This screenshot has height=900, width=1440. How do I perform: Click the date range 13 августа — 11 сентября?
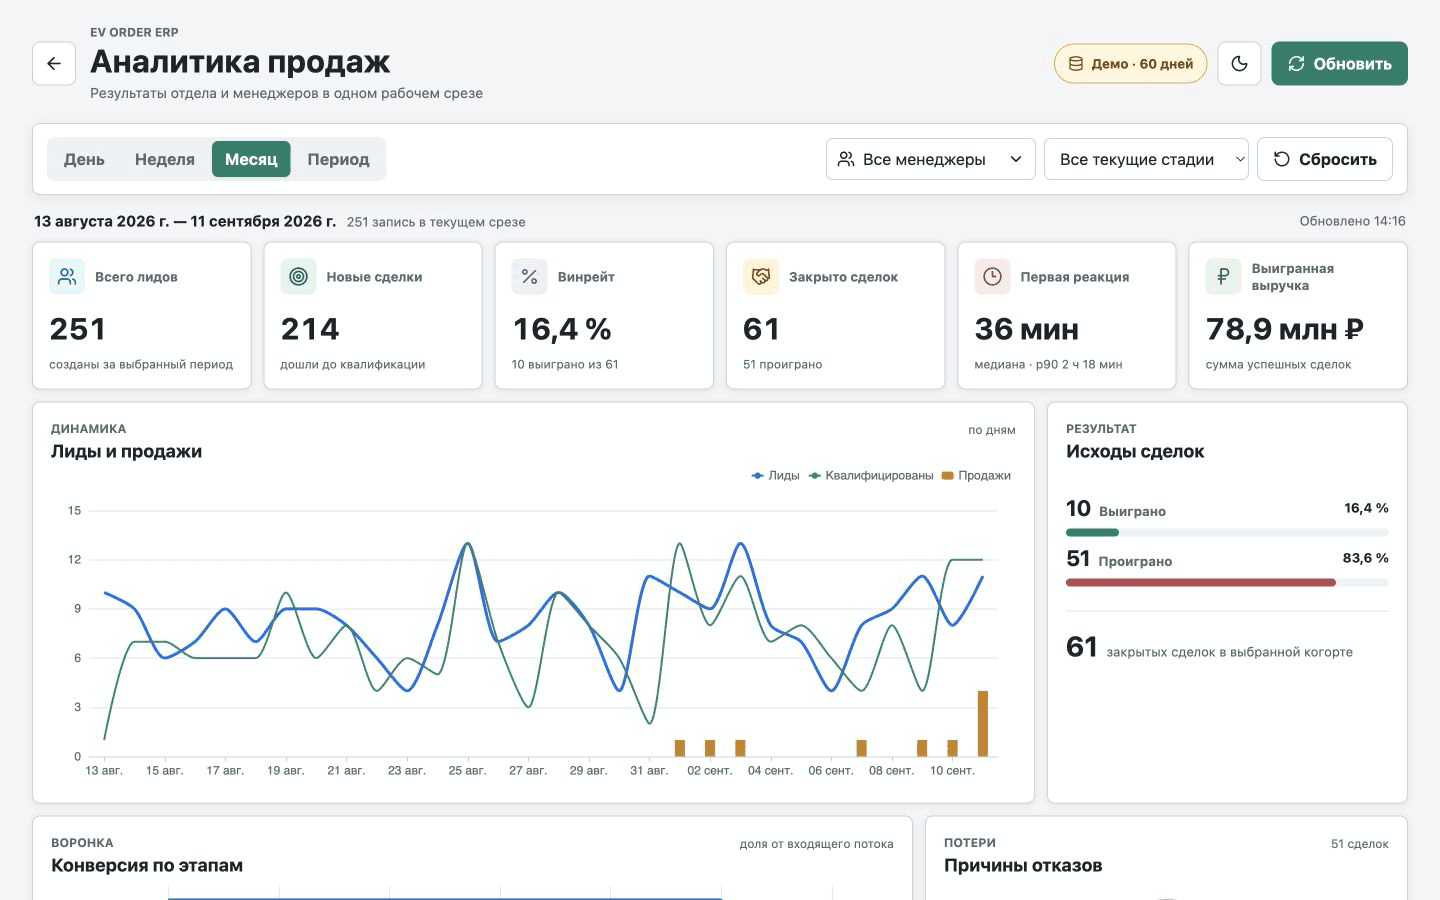tap(185, 221)
